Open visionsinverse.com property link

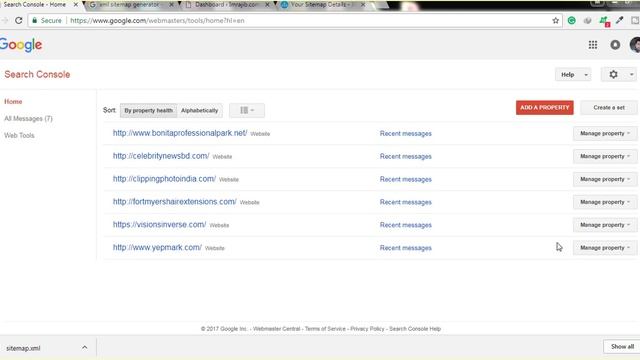159,224
